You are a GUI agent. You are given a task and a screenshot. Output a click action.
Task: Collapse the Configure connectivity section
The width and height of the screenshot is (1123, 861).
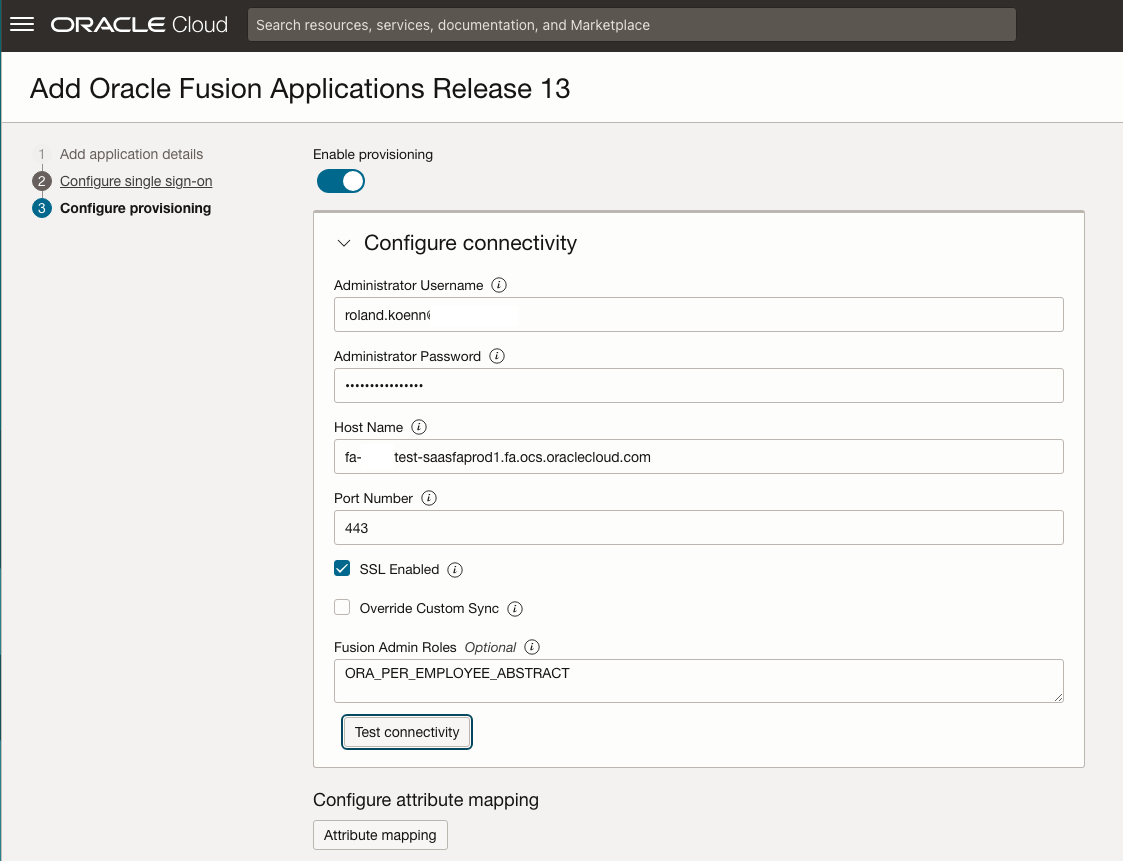pyautogui.click(x=344, y=243)
